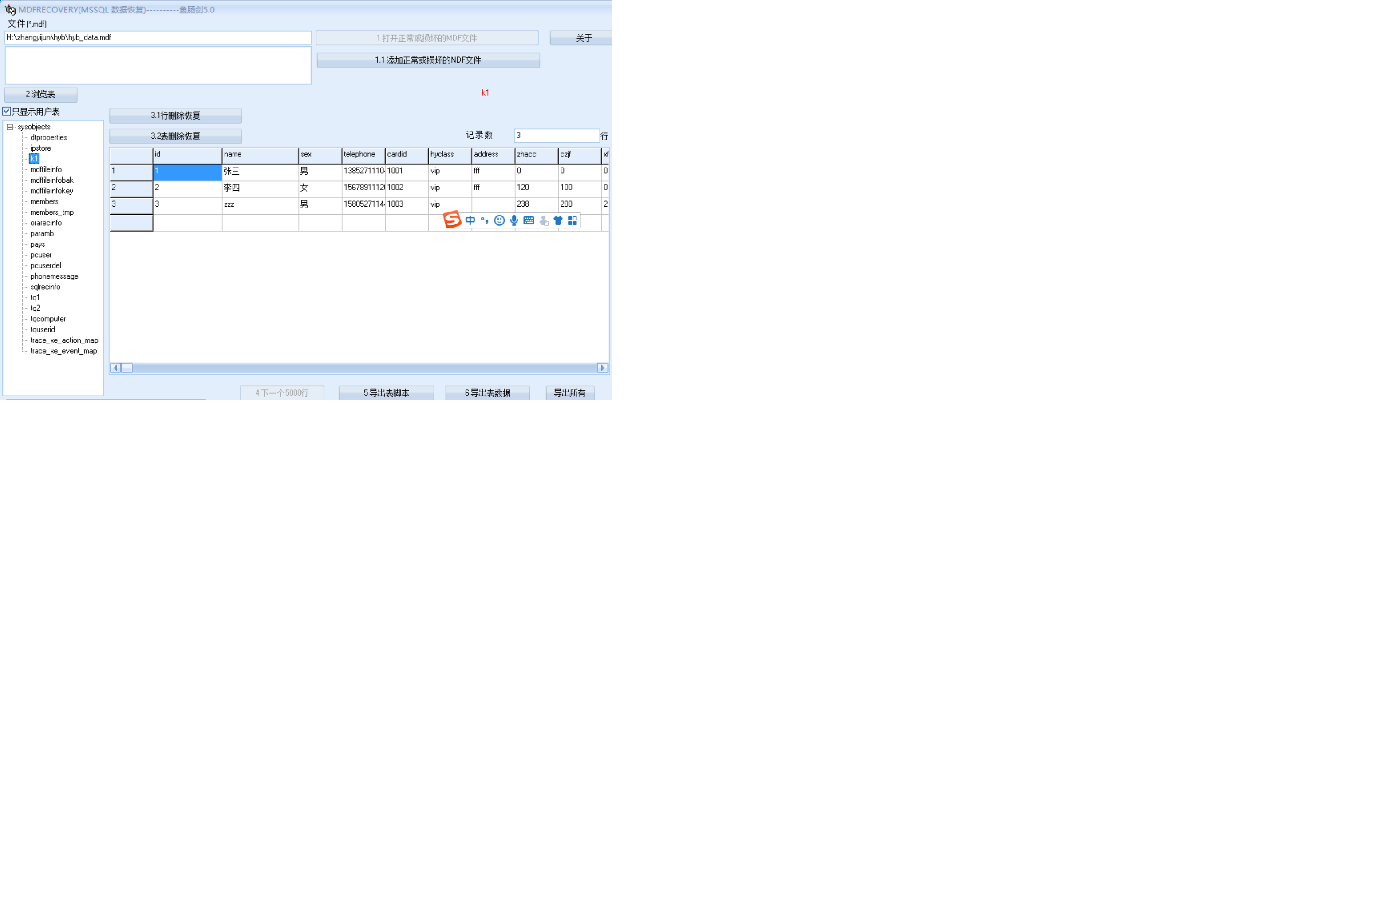
Task: Select the pays table in tree
Action: pos(37,245)
